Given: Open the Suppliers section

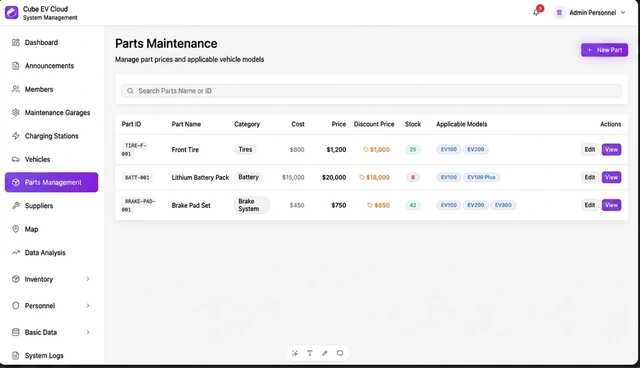Looking at the screenshot, I should 51,206.
